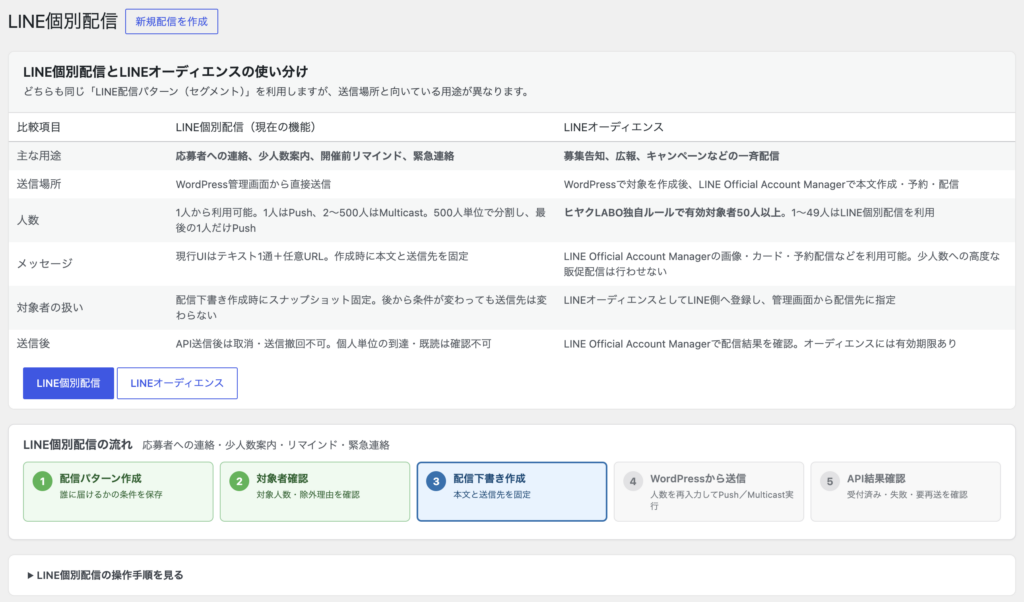Click cell API送信後は取消・送信撤回不可
This screenshot has width=1024, height=602.
coord(333,343)
